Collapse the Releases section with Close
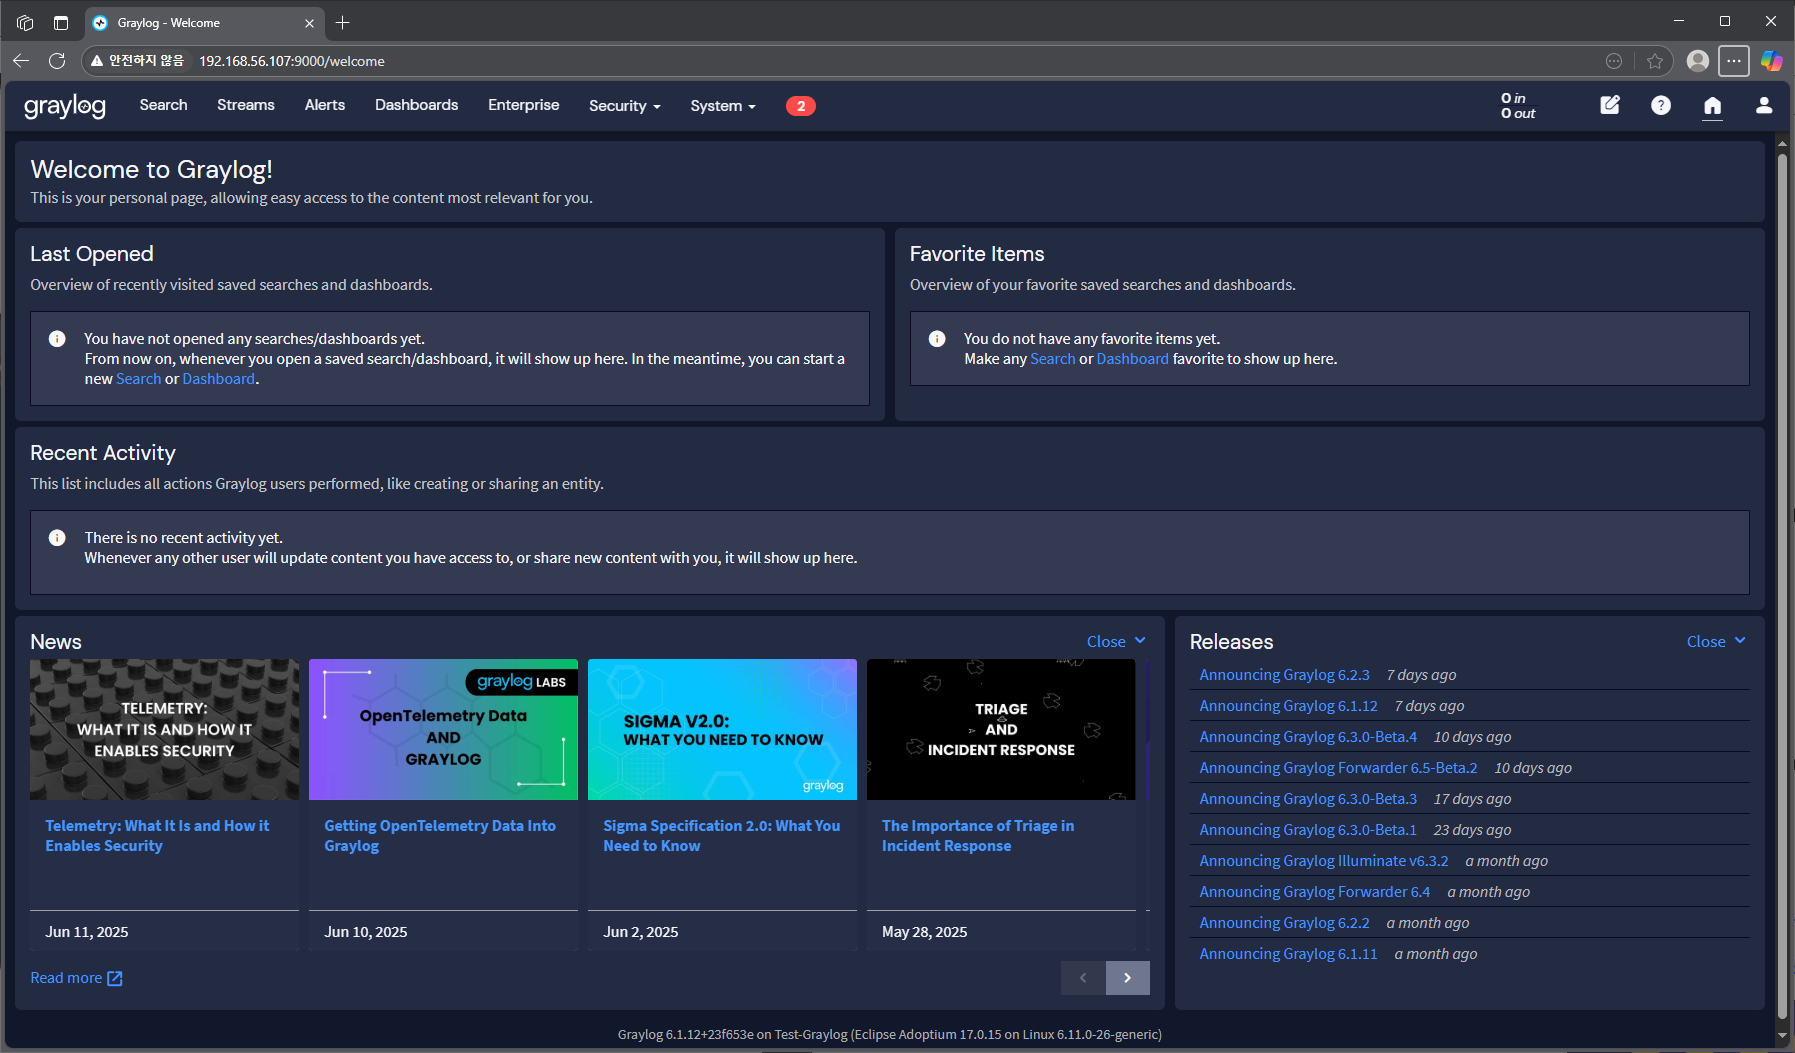Screen dimensions: 1795x1053 point(1716,642)
